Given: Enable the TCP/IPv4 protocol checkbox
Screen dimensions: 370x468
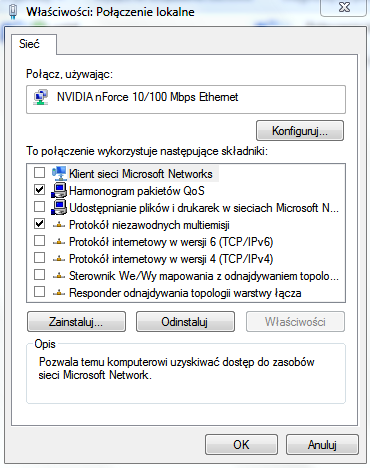Looking at the screenshot, I should pos(39,258).
